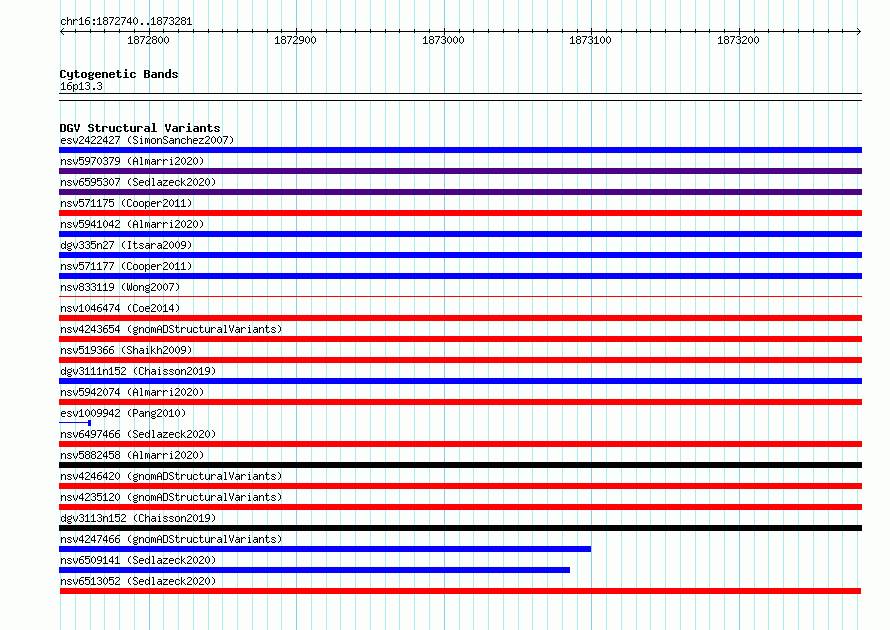890x630 pixels.
Task: Select the red bar under nsv4246420
Action: click(460, 486)
